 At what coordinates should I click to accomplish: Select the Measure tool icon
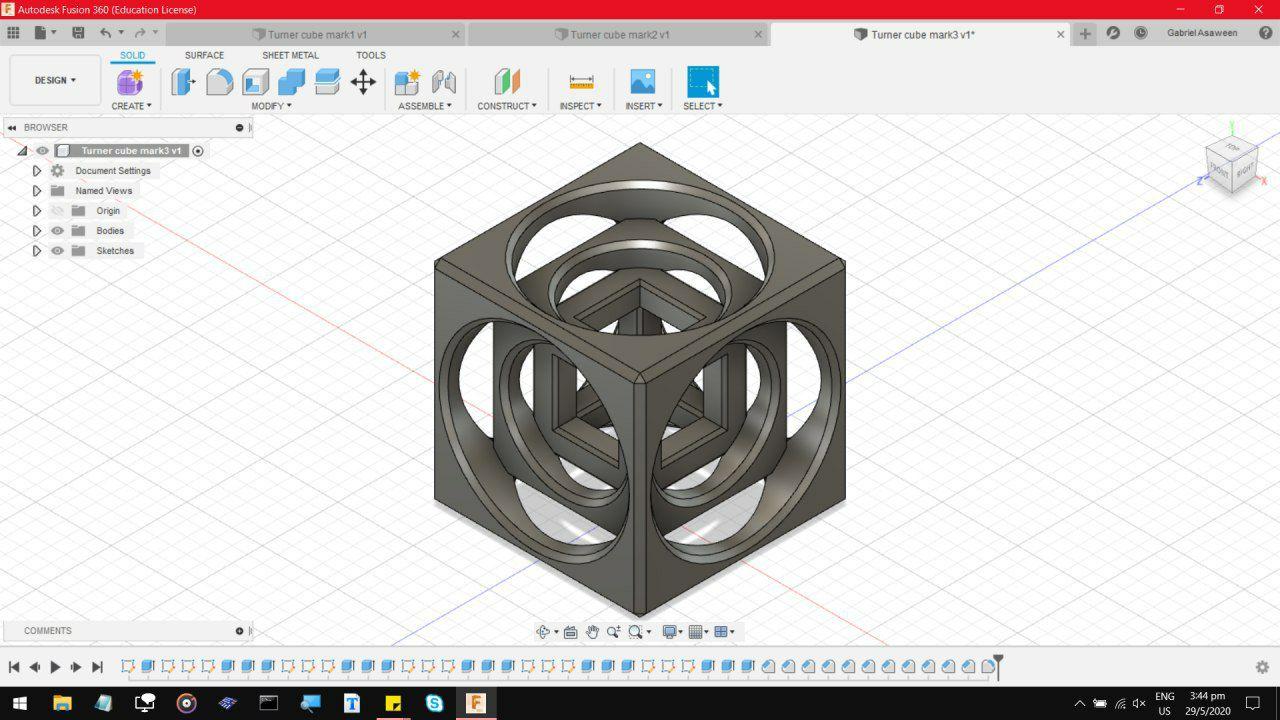pyautogui.click(x=581, y=82)
